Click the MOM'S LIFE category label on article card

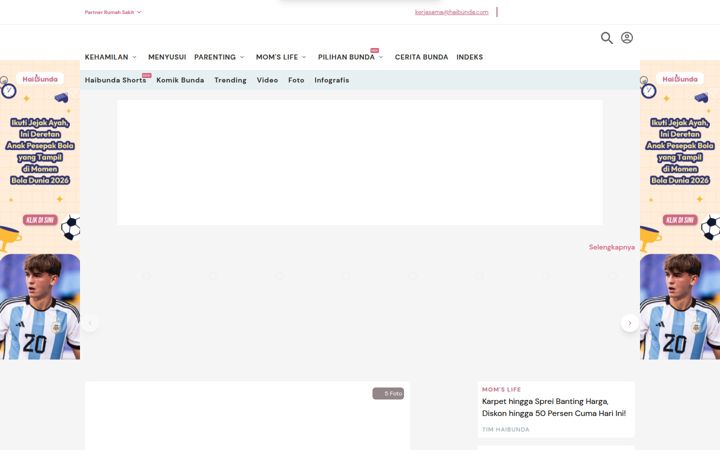coord(501,389)
